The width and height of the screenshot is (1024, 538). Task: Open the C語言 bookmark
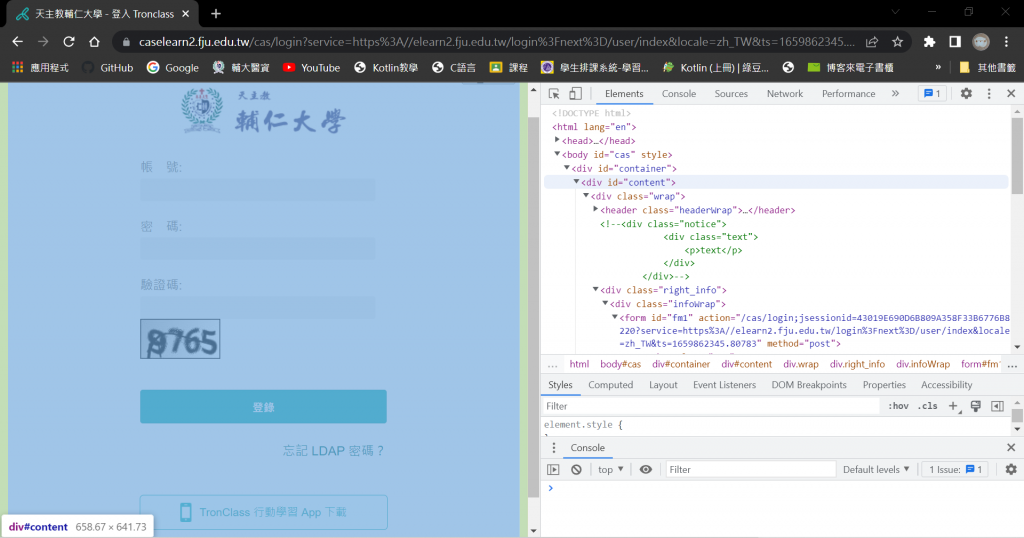tap(454, 67)
